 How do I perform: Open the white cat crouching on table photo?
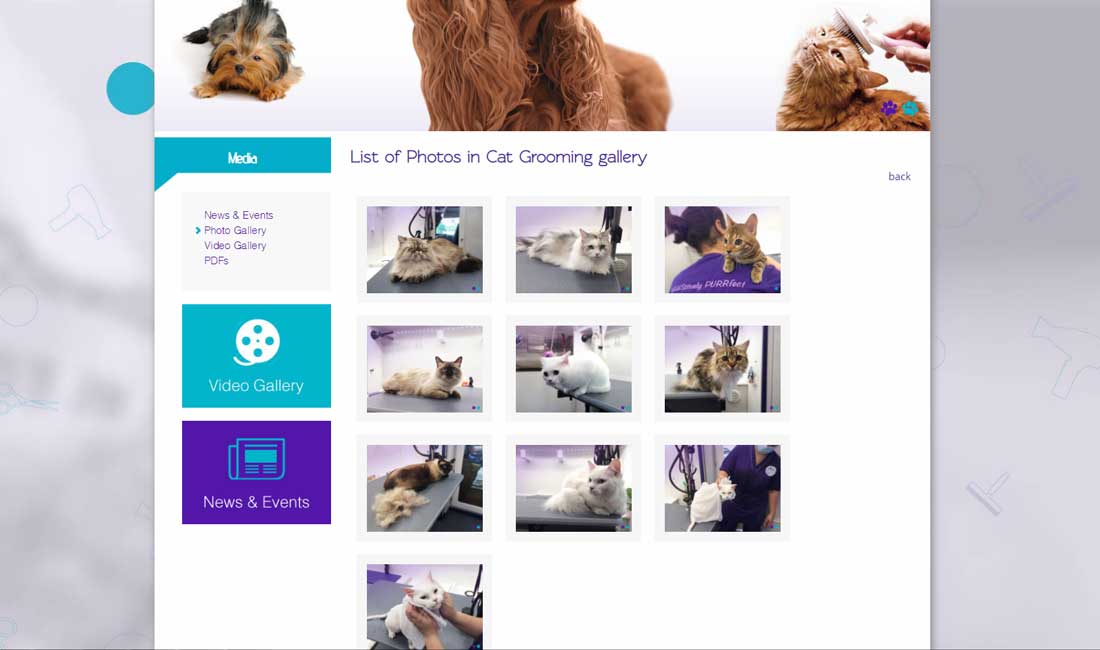574,369
